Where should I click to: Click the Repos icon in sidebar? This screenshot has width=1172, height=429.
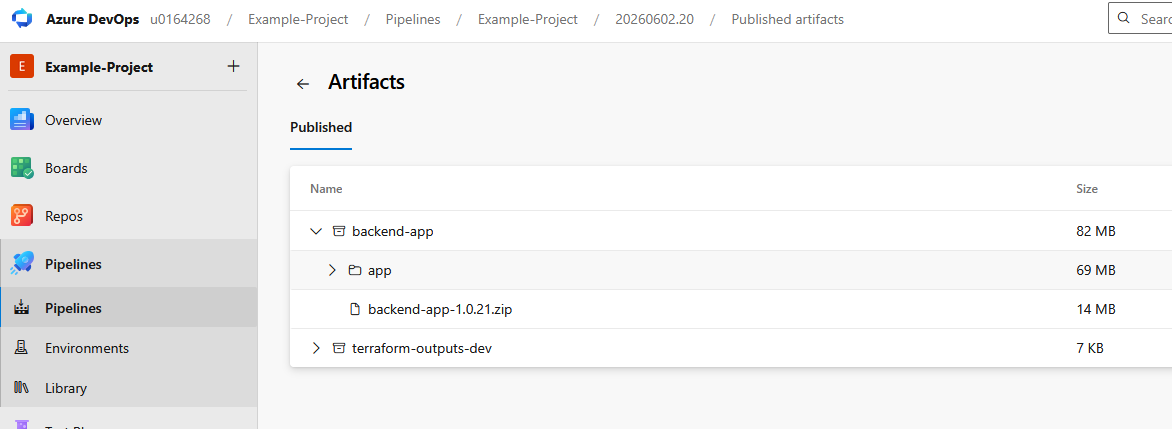(22, 215)
